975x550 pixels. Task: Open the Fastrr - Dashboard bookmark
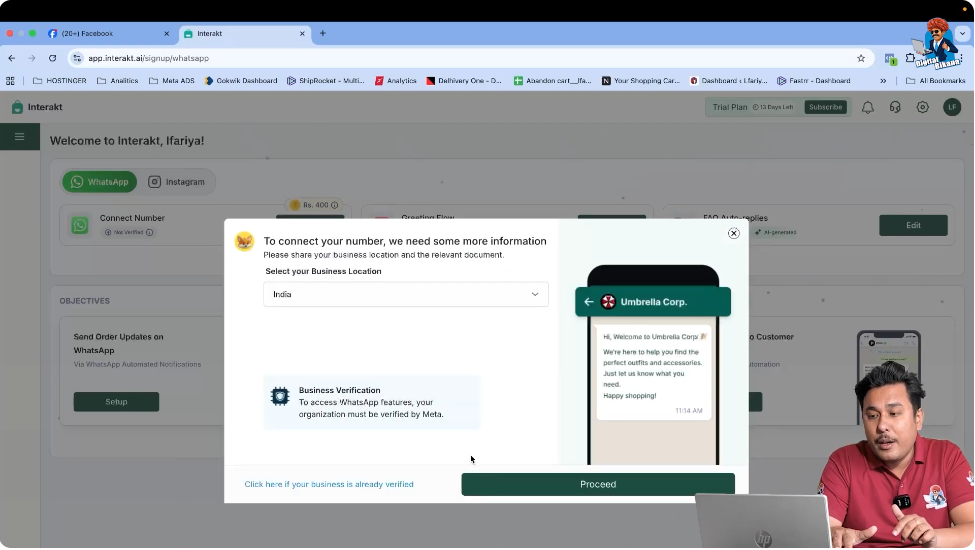tap(813, 81)
